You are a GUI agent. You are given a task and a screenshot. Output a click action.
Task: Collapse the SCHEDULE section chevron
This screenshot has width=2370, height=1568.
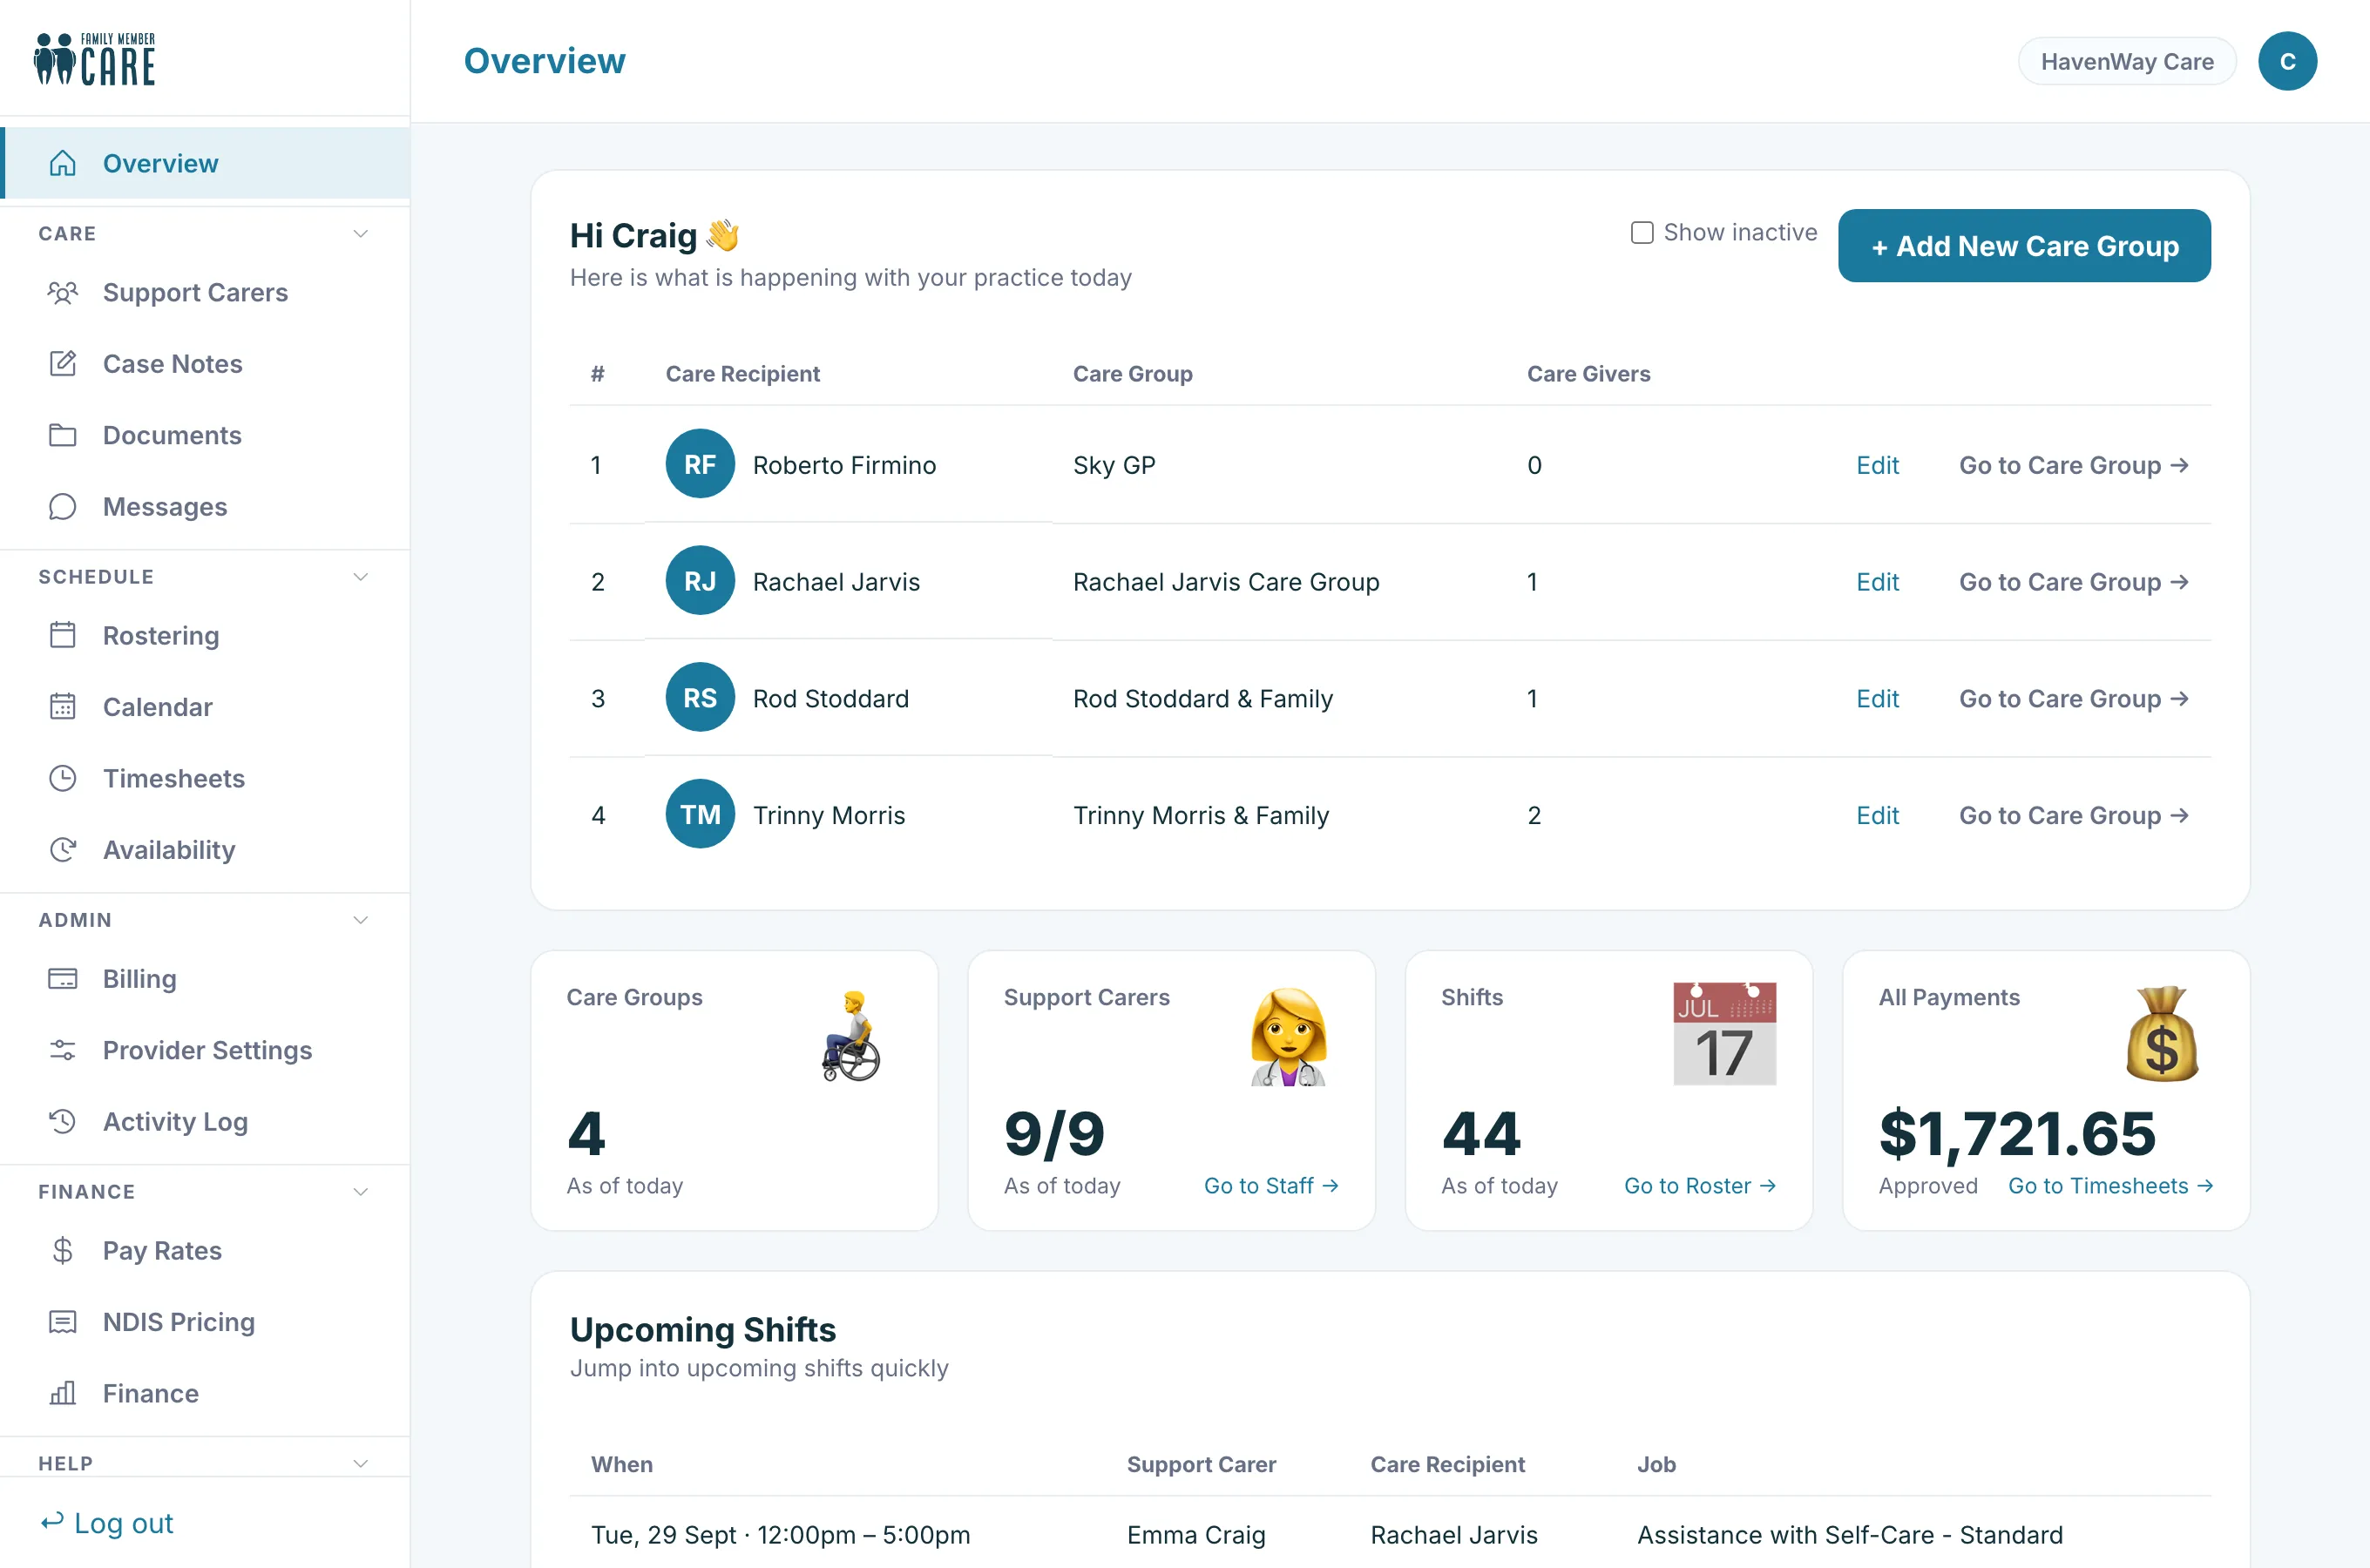[x=361, y=577]
